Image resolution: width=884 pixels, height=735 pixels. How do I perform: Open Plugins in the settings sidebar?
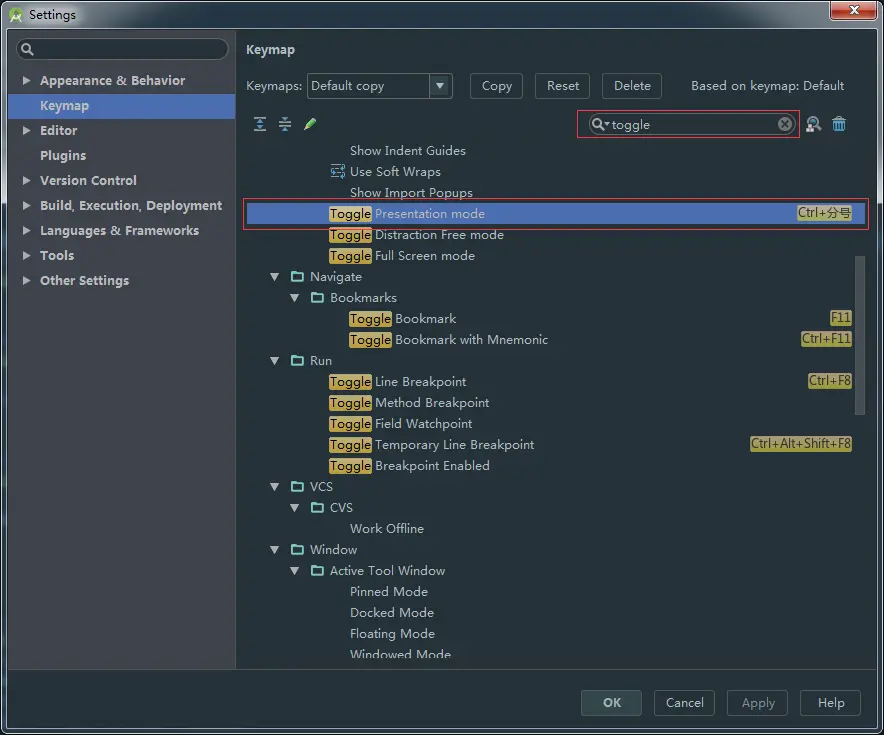click(x=63, y=155)
